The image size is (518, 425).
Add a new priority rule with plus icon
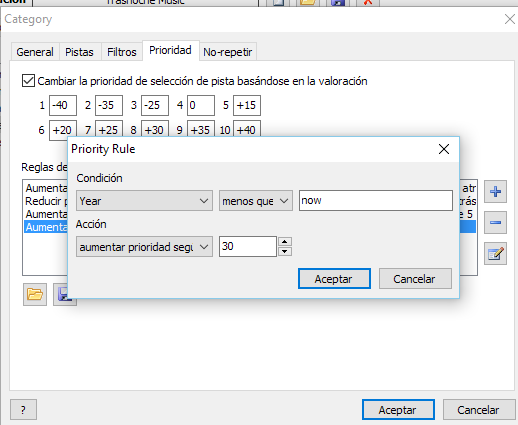[495, 192]
